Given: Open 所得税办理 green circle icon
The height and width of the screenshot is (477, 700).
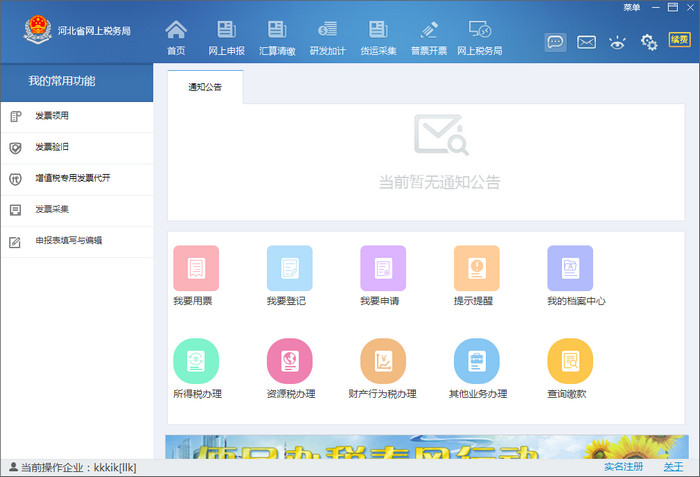Looking at the screenshot, I should pos(196,361).
